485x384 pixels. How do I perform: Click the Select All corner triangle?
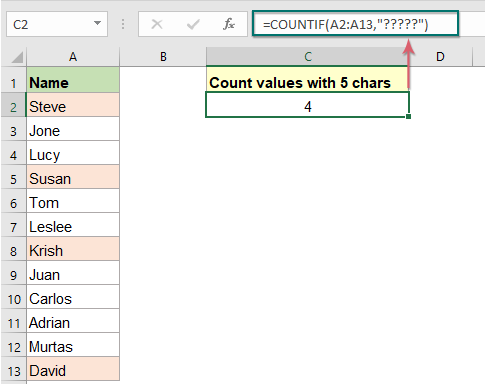pyautogui.click(x=17, y=57)
